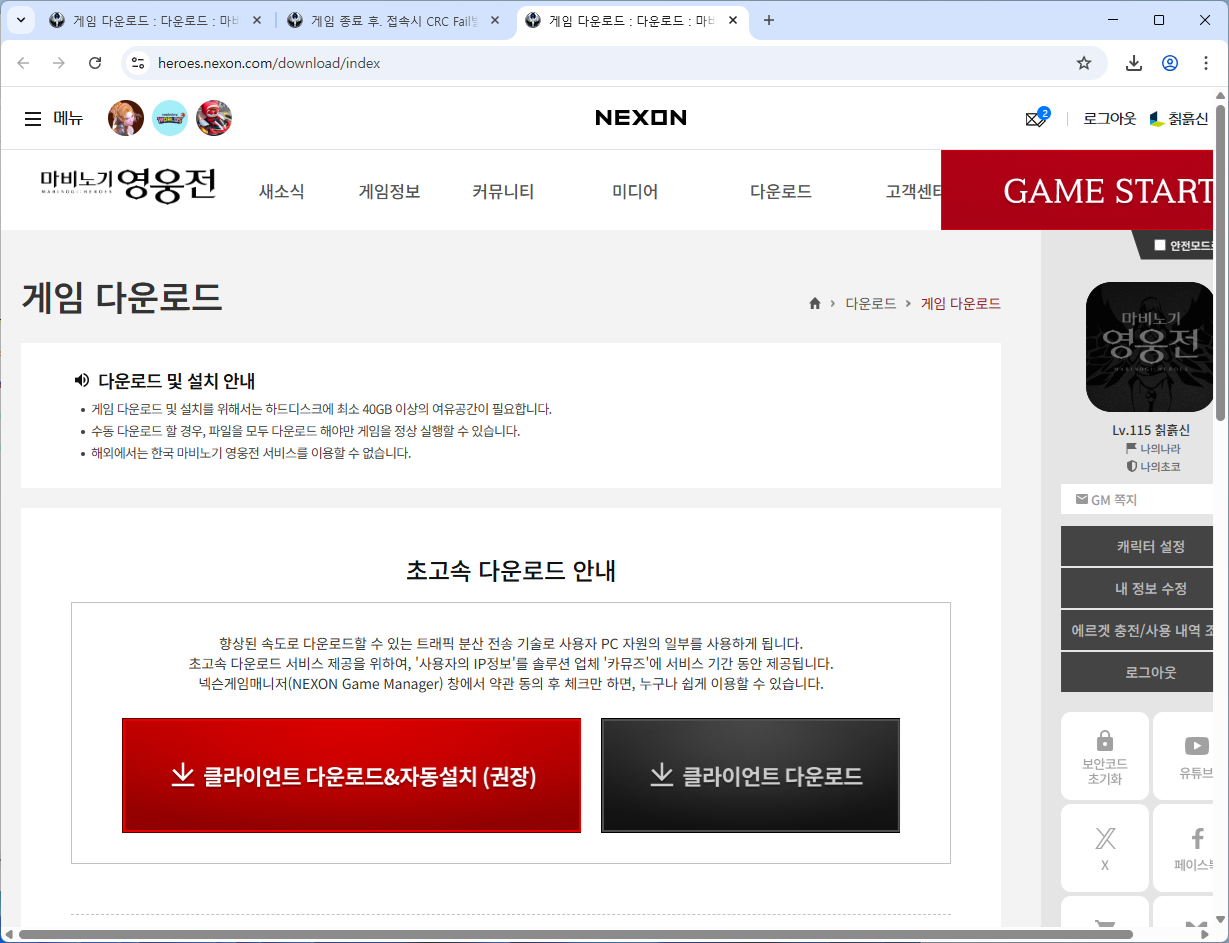This screenshot has height=943, width=1229.
Task: Open Chrome profile icon
Action: pos(1170,63)
